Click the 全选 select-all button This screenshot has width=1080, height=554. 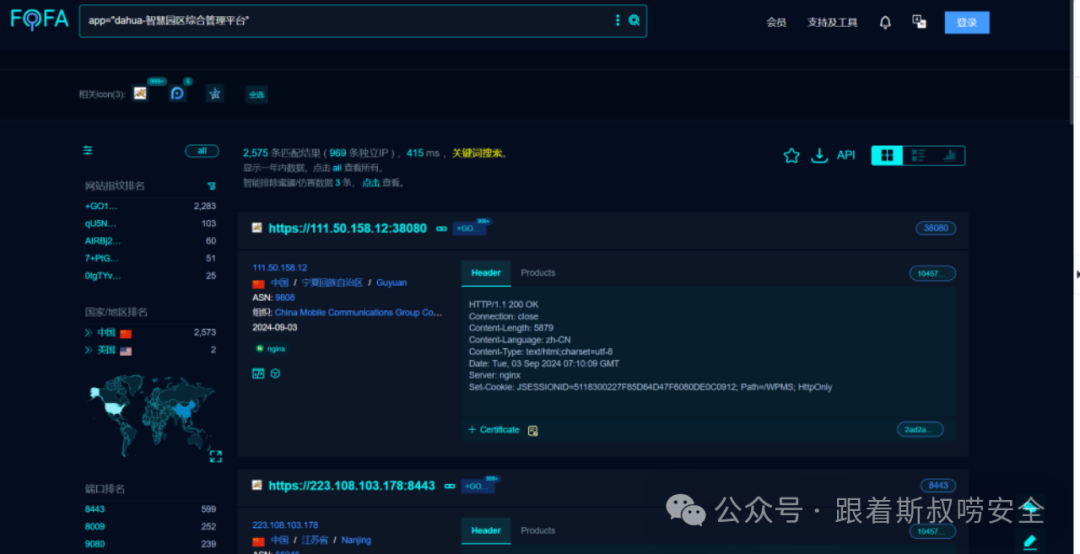[x=256, y=94]
